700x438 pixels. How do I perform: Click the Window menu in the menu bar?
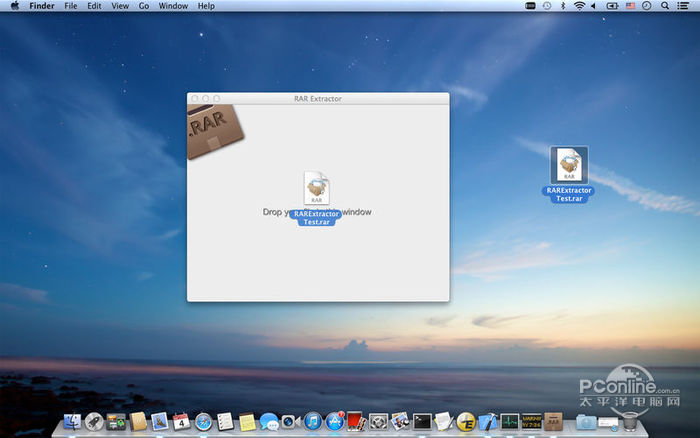(x=173, y=6)
